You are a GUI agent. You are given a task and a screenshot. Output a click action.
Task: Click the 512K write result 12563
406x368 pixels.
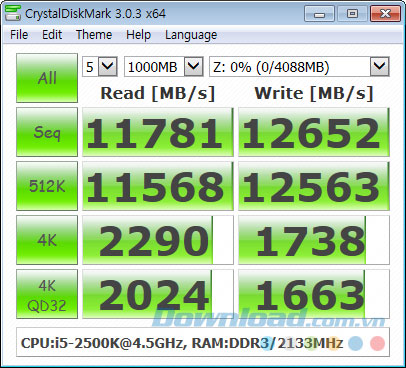[x=314, y=186]
